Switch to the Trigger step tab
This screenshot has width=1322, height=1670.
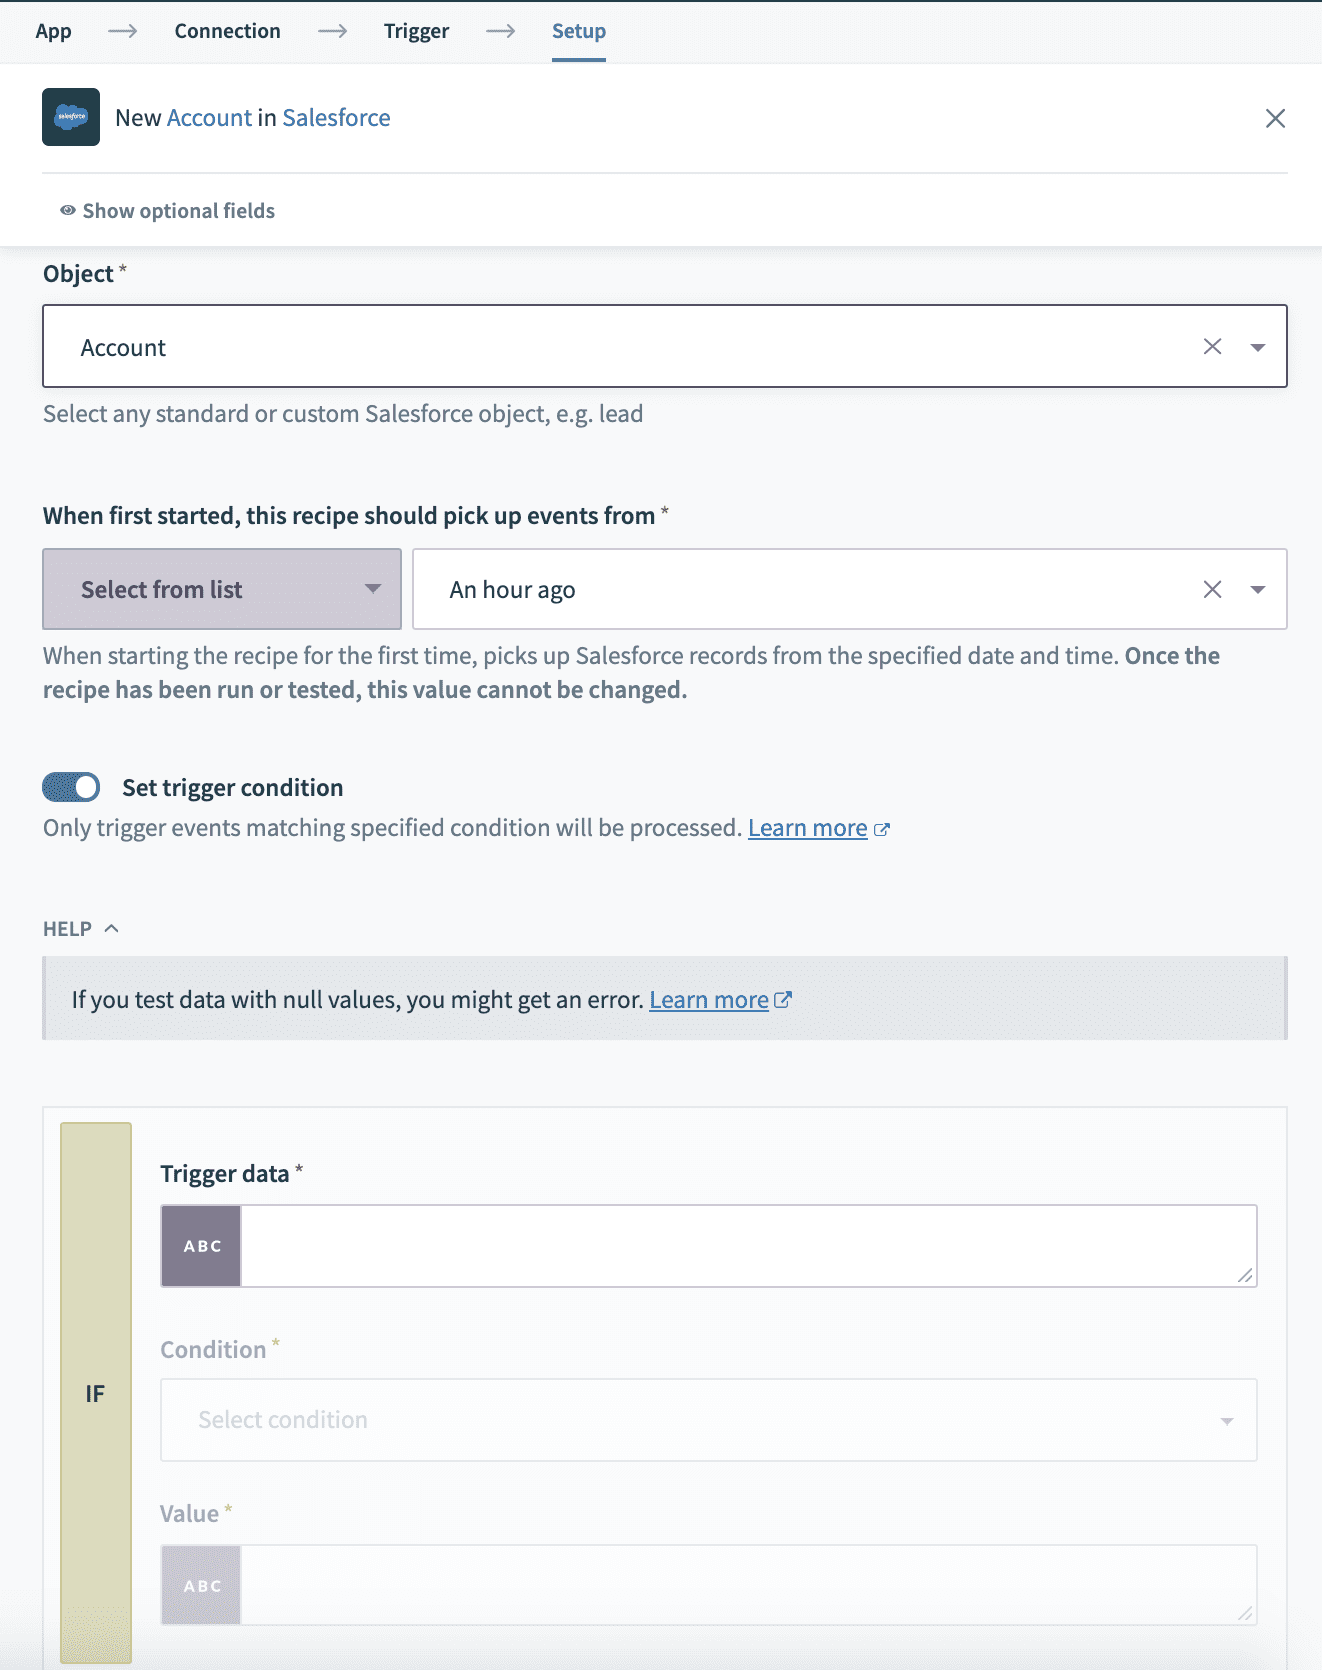(417, 30)
